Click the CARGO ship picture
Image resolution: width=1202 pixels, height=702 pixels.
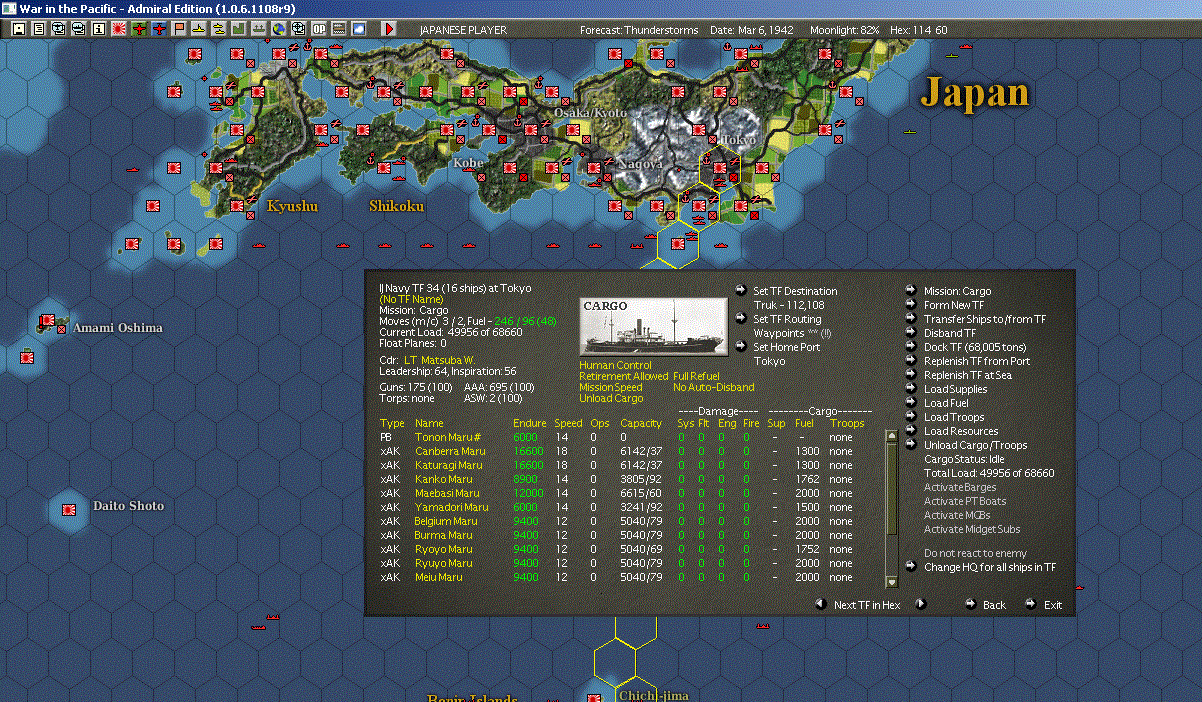(x=654, y=326)
